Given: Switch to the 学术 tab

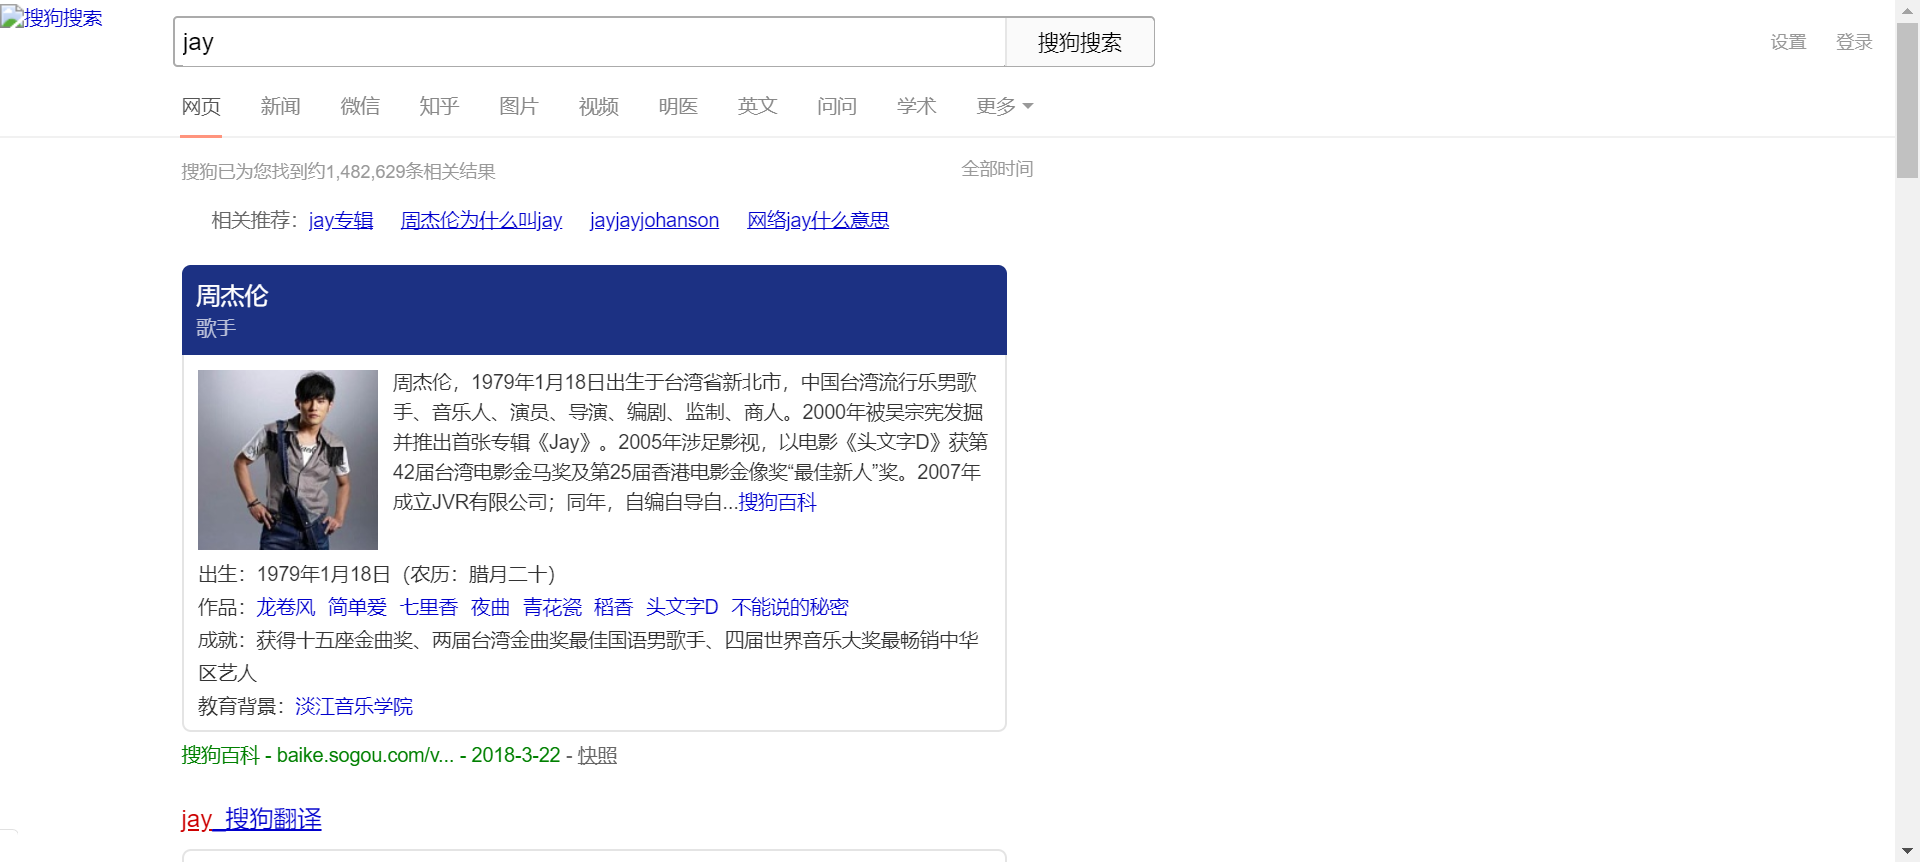Looking at the screenshot, I should pyautogui.click(x=916, y=106).
